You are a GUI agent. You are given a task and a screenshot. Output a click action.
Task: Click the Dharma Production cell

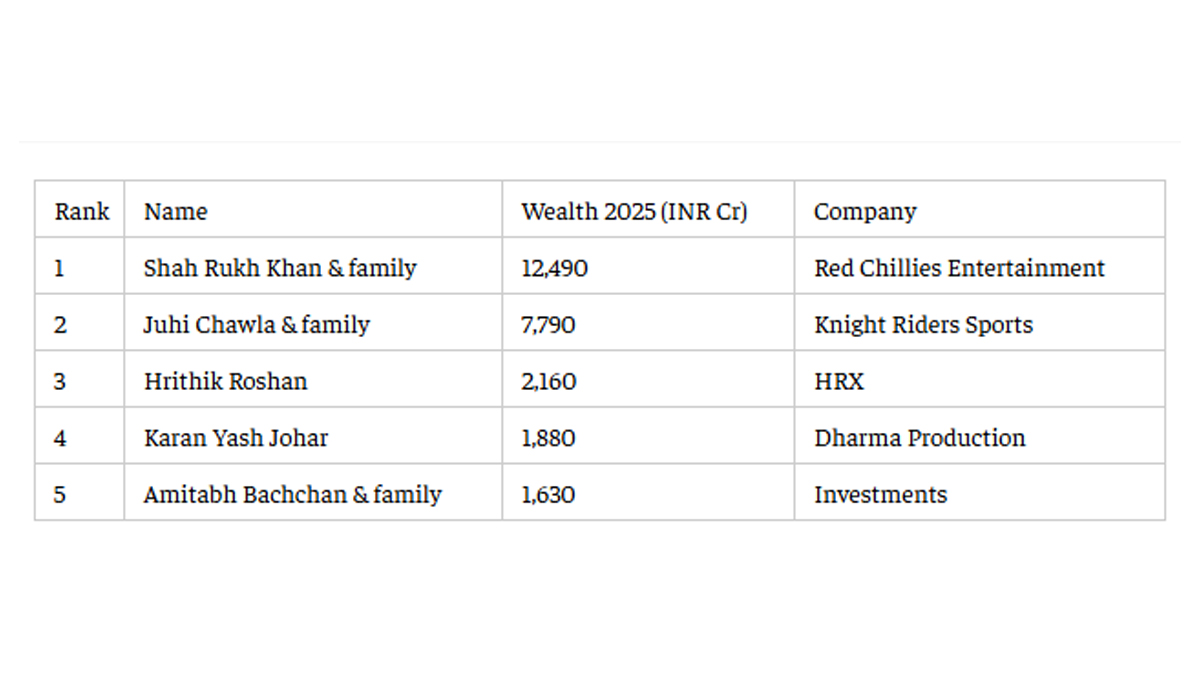coord(919,438)
